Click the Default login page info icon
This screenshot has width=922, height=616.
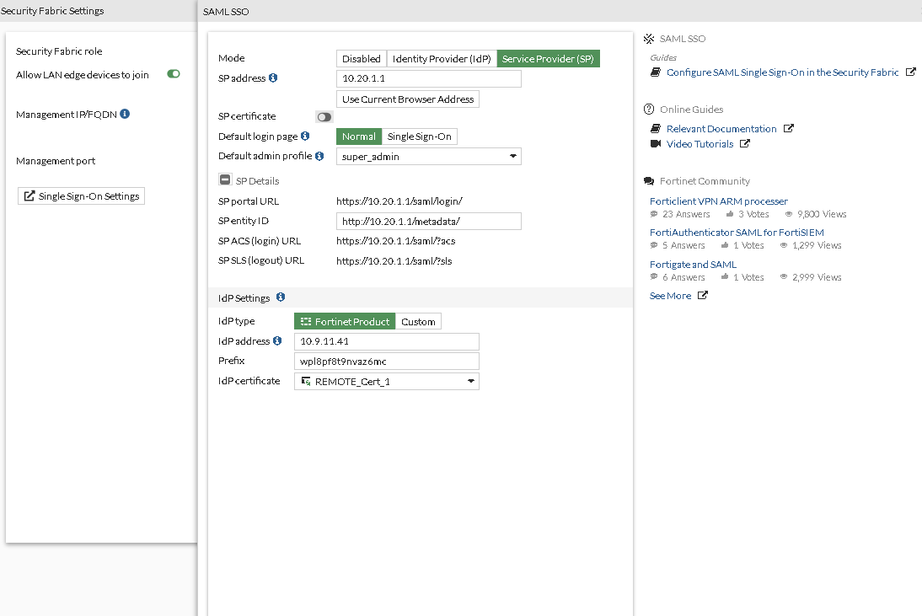tap(305, 136)
